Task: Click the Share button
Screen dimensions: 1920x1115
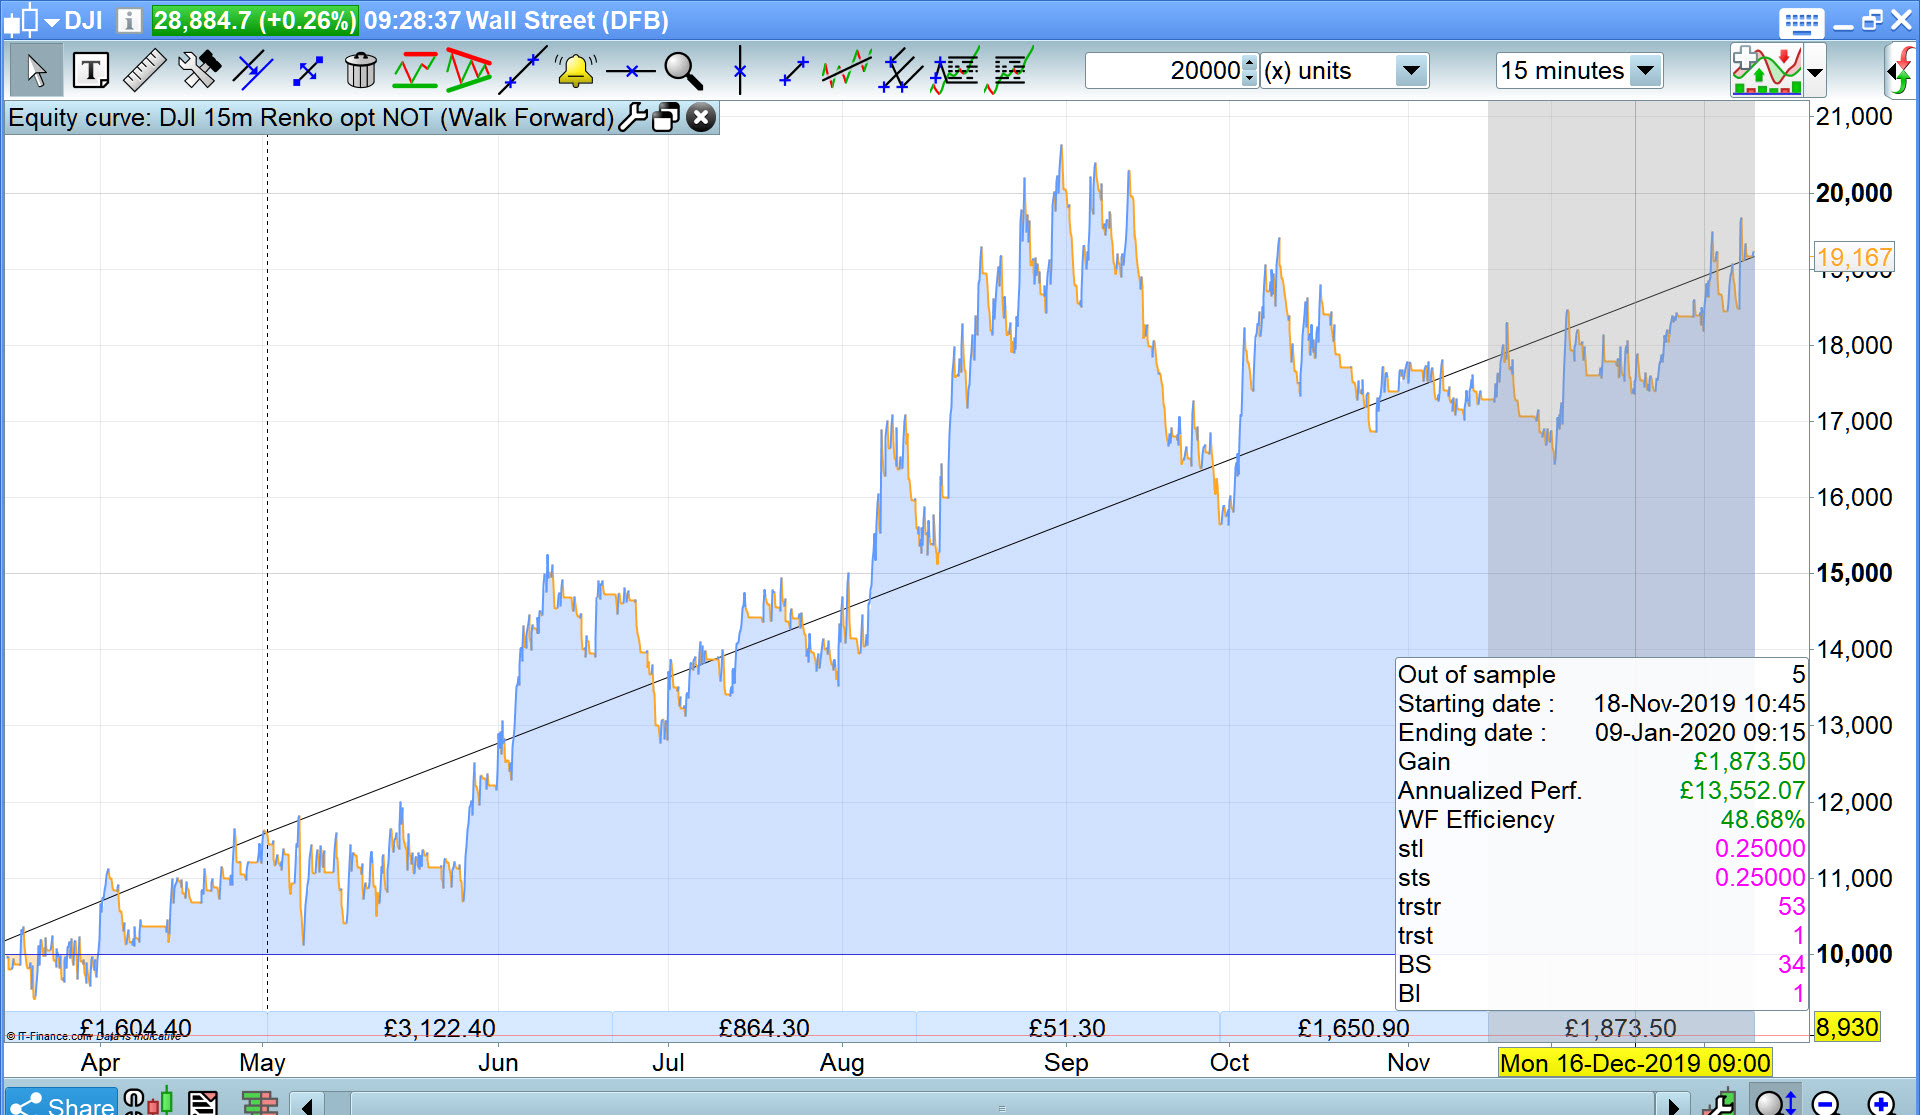Action: click(60, 1103)
